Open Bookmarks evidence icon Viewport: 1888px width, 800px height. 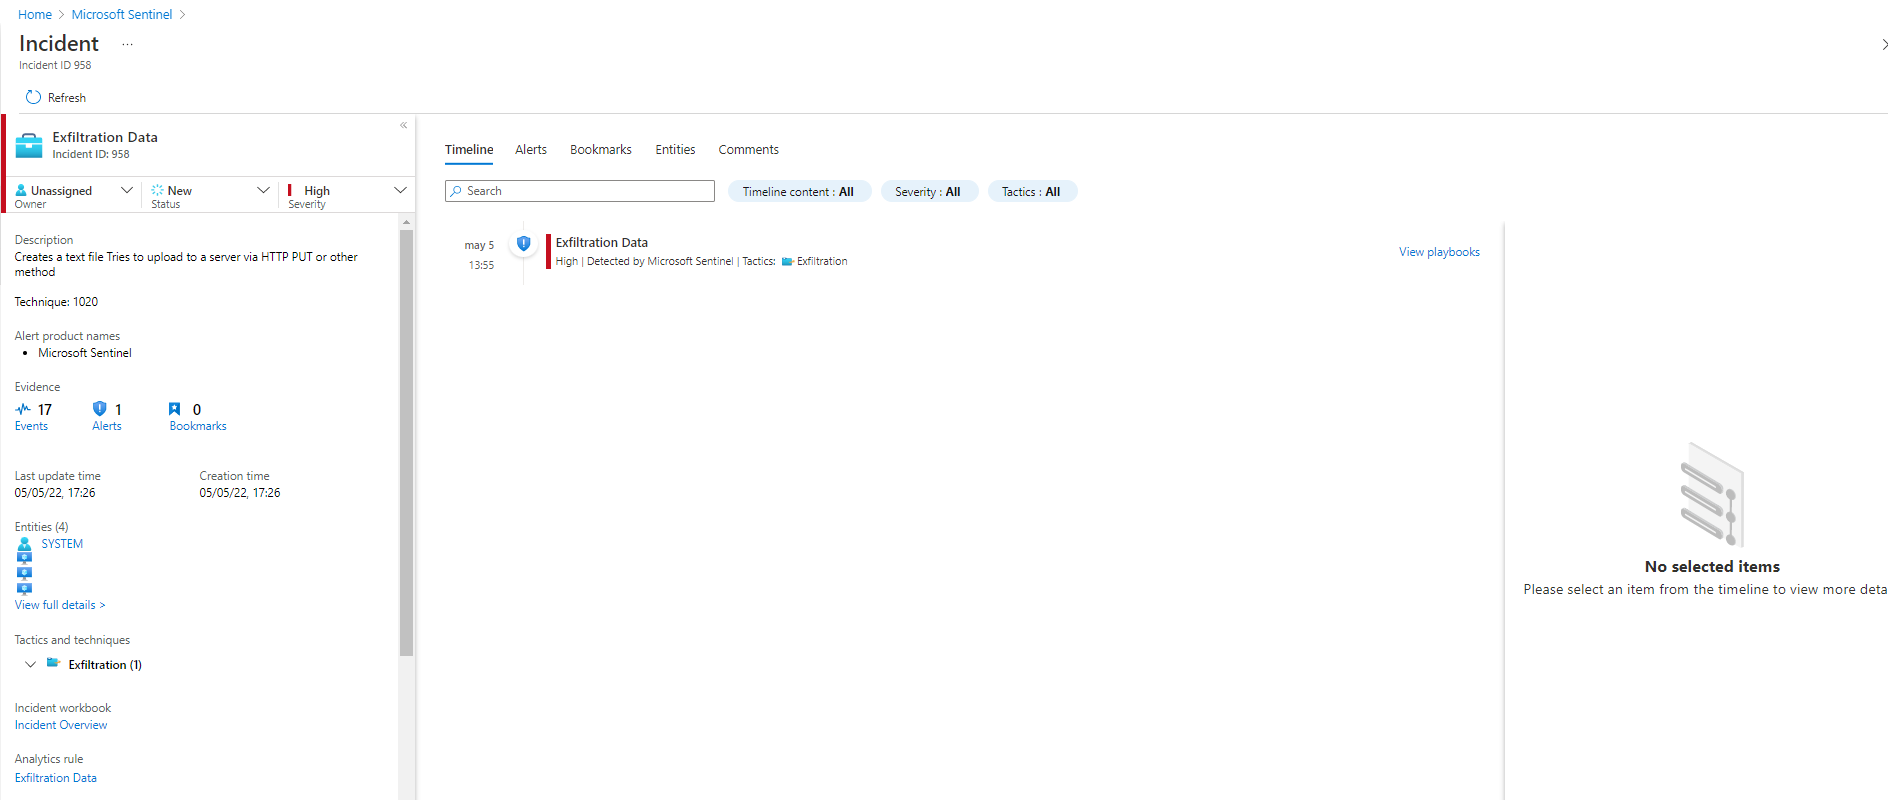[x=175, y=409]
